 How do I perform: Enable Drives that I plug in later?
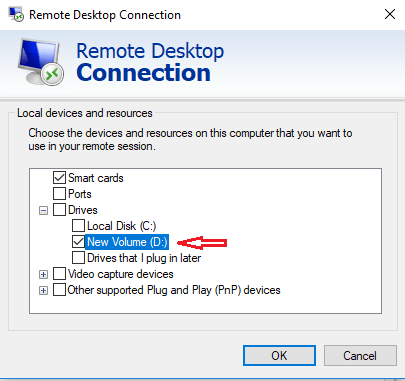point(78,258)
